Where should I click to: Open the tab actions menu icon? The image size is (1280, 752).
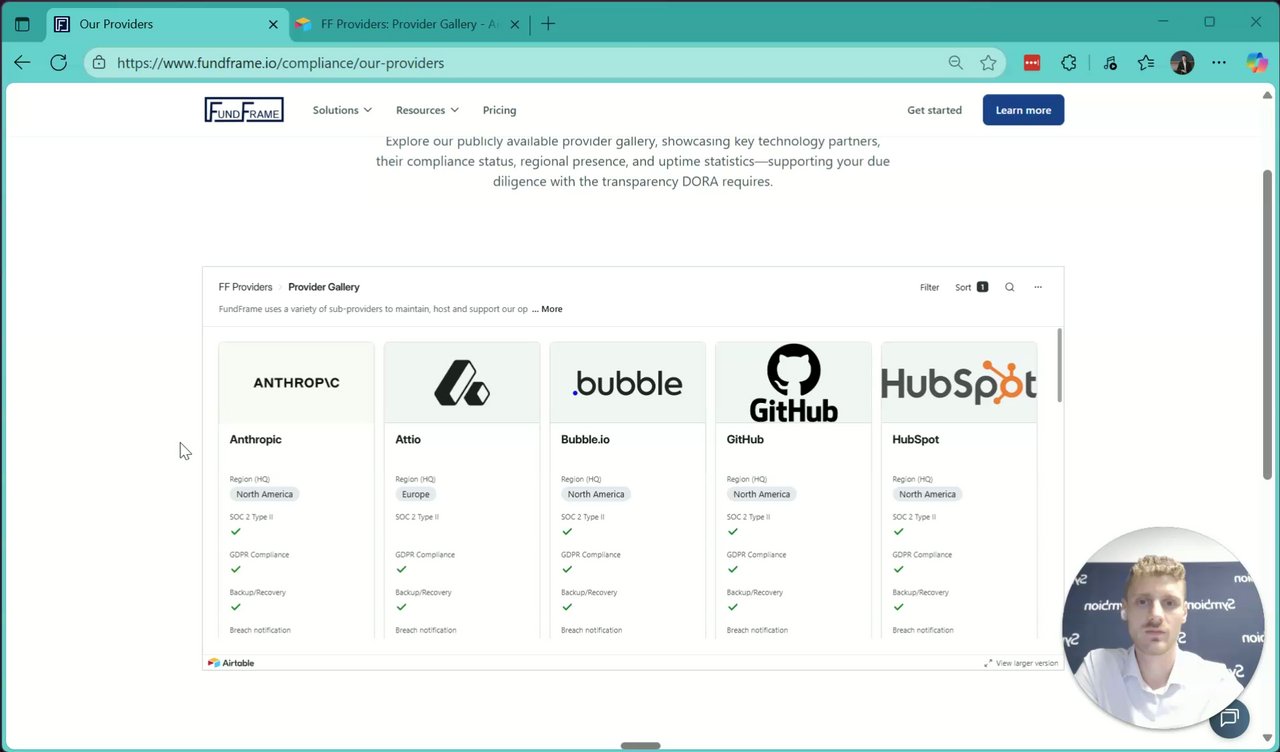22,24
